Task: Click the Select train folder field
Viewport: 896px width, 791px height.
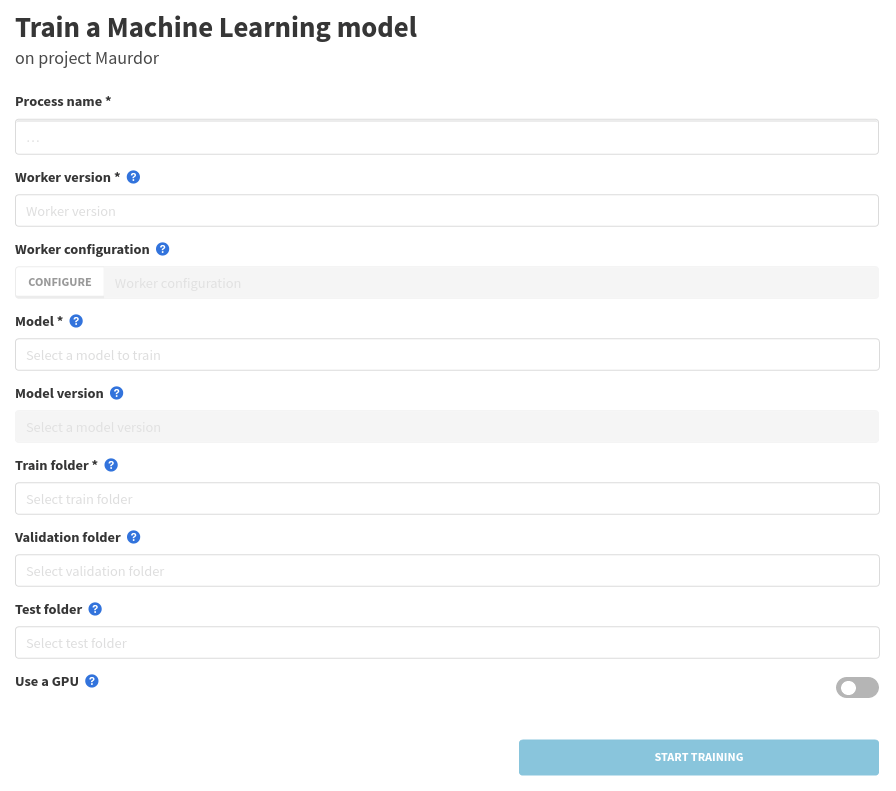Action: click(x=447, y=499)
